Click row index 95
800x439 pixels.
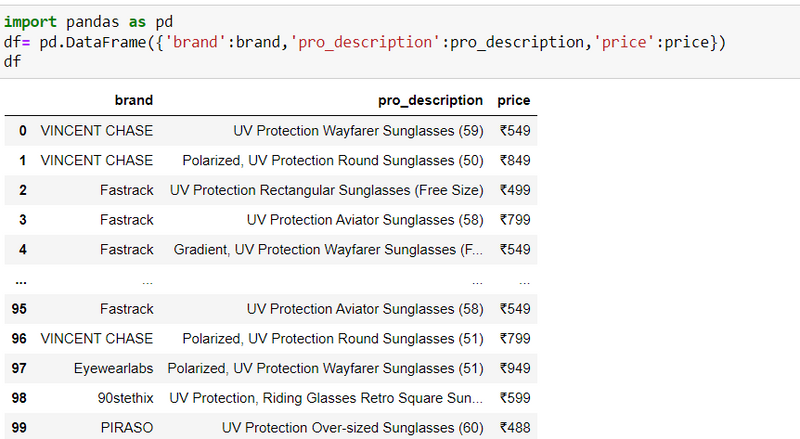19,309
